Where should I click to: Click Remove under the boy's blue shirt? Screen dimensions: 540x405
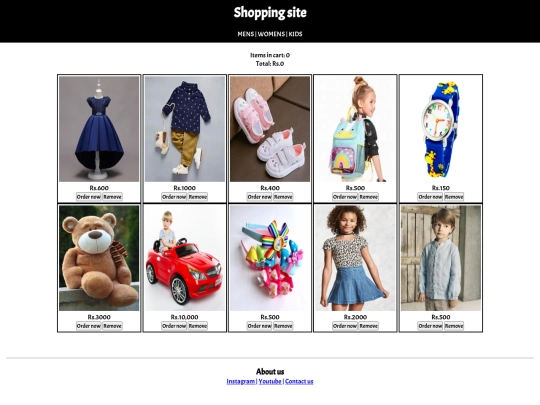[454, 326]
